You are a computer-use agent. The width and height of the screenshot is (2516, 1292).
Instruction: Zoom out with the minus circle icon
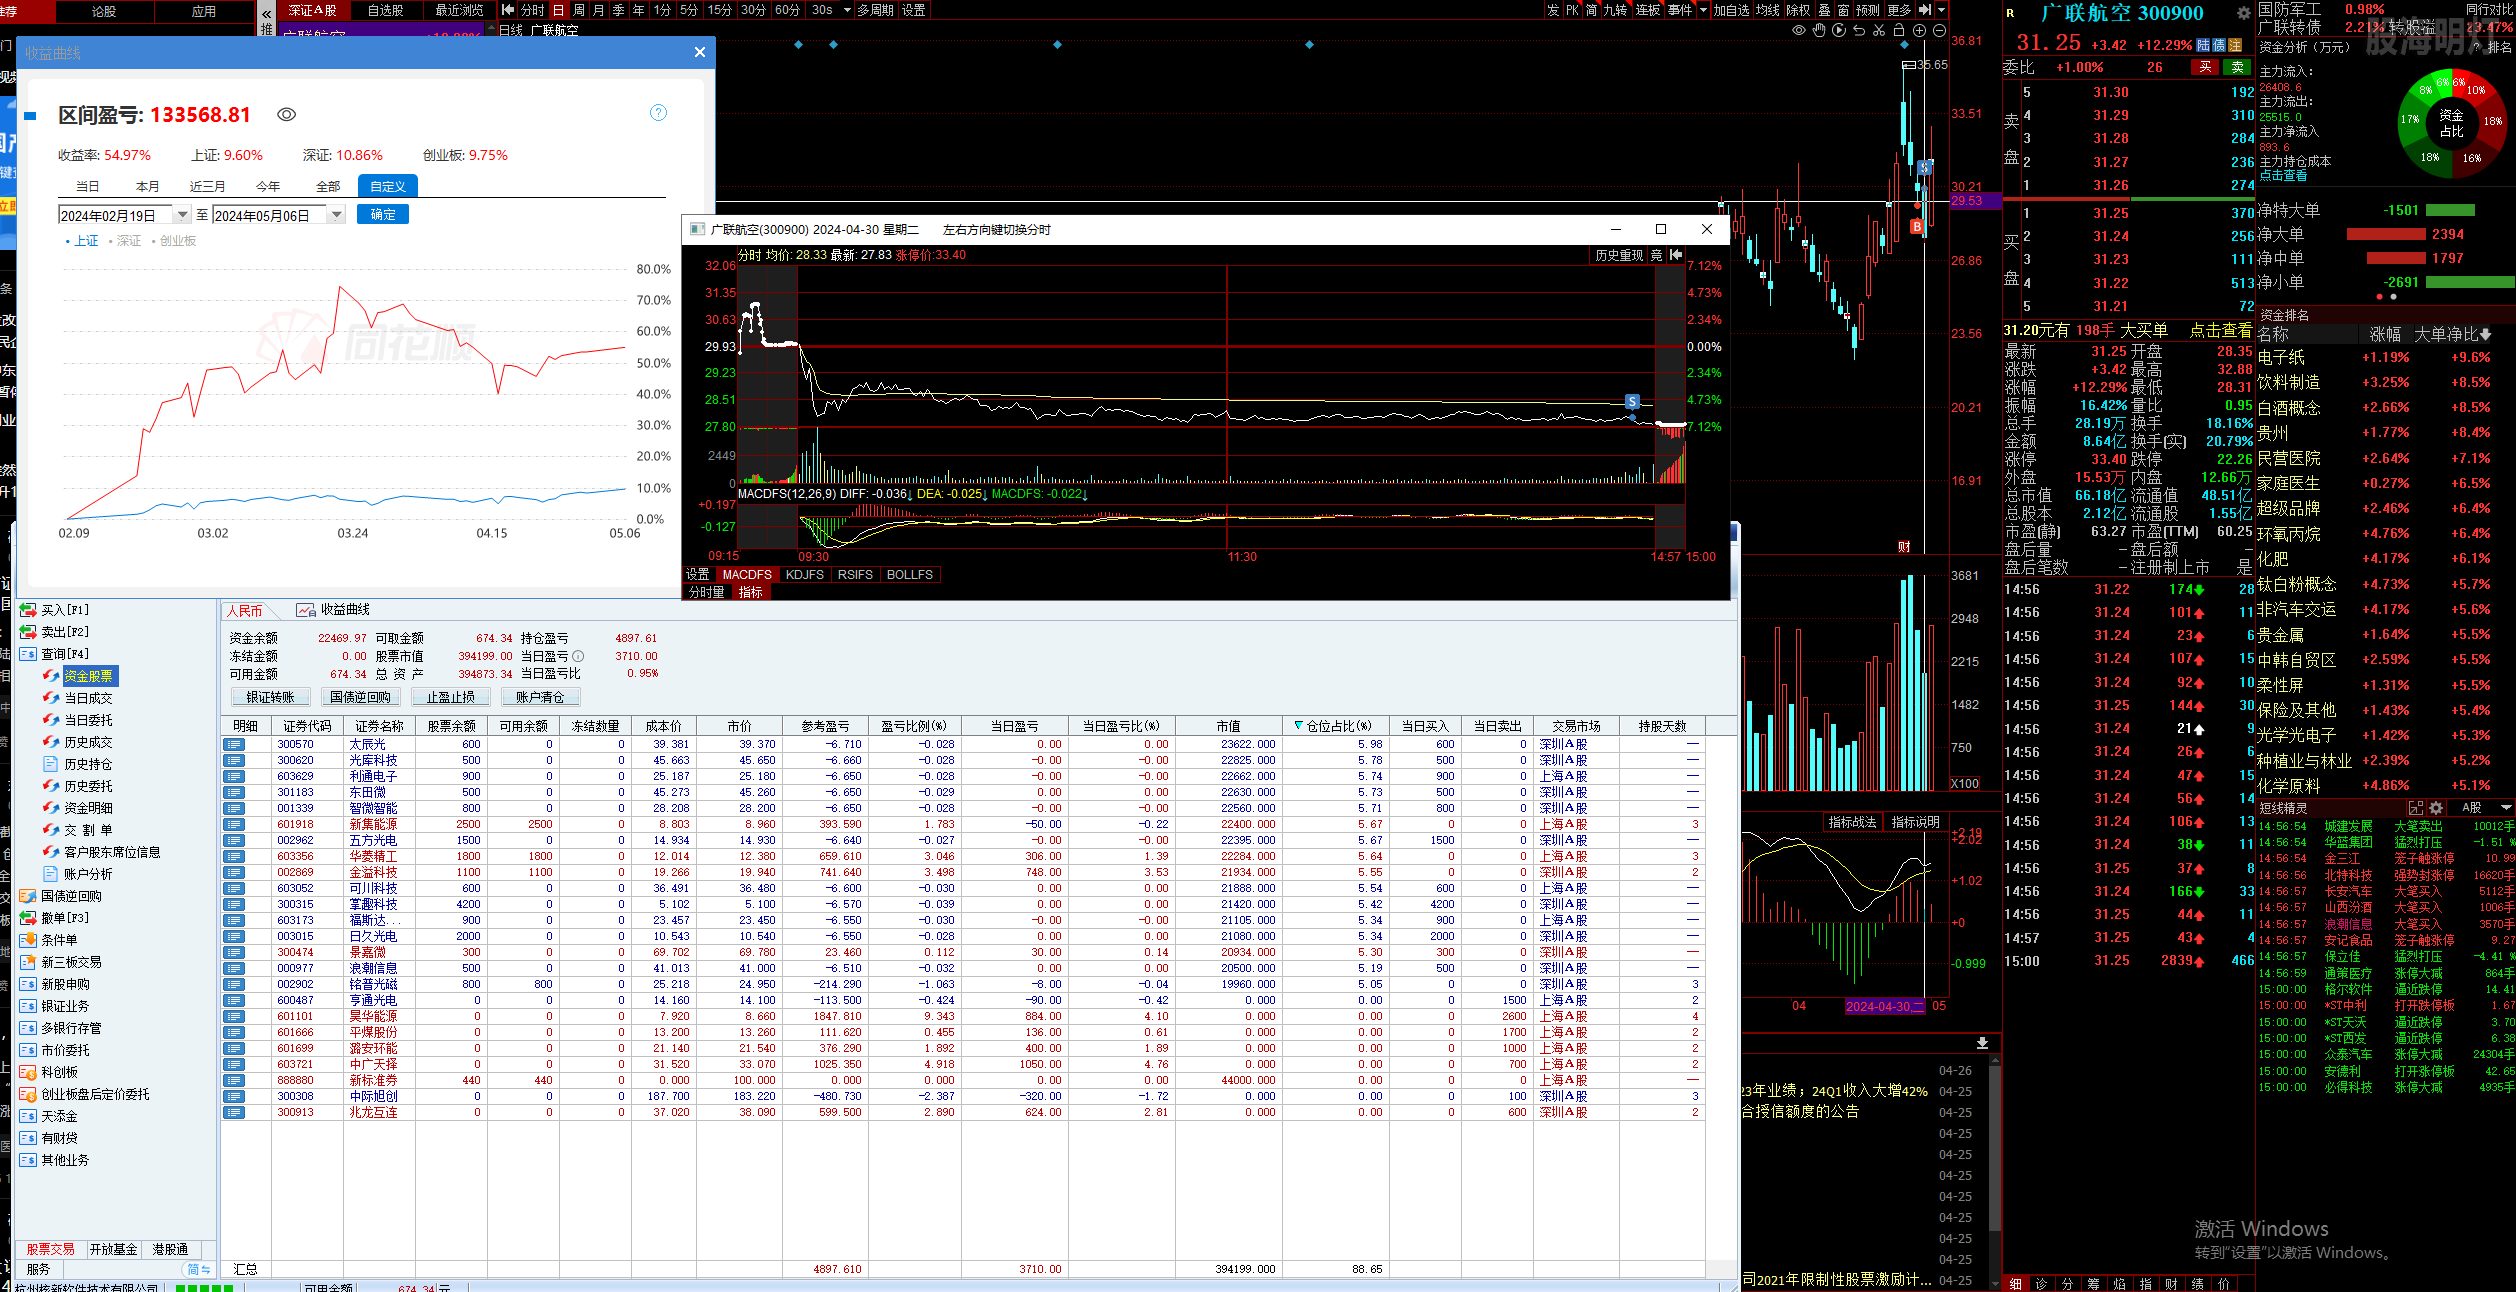pos(1939,31)
